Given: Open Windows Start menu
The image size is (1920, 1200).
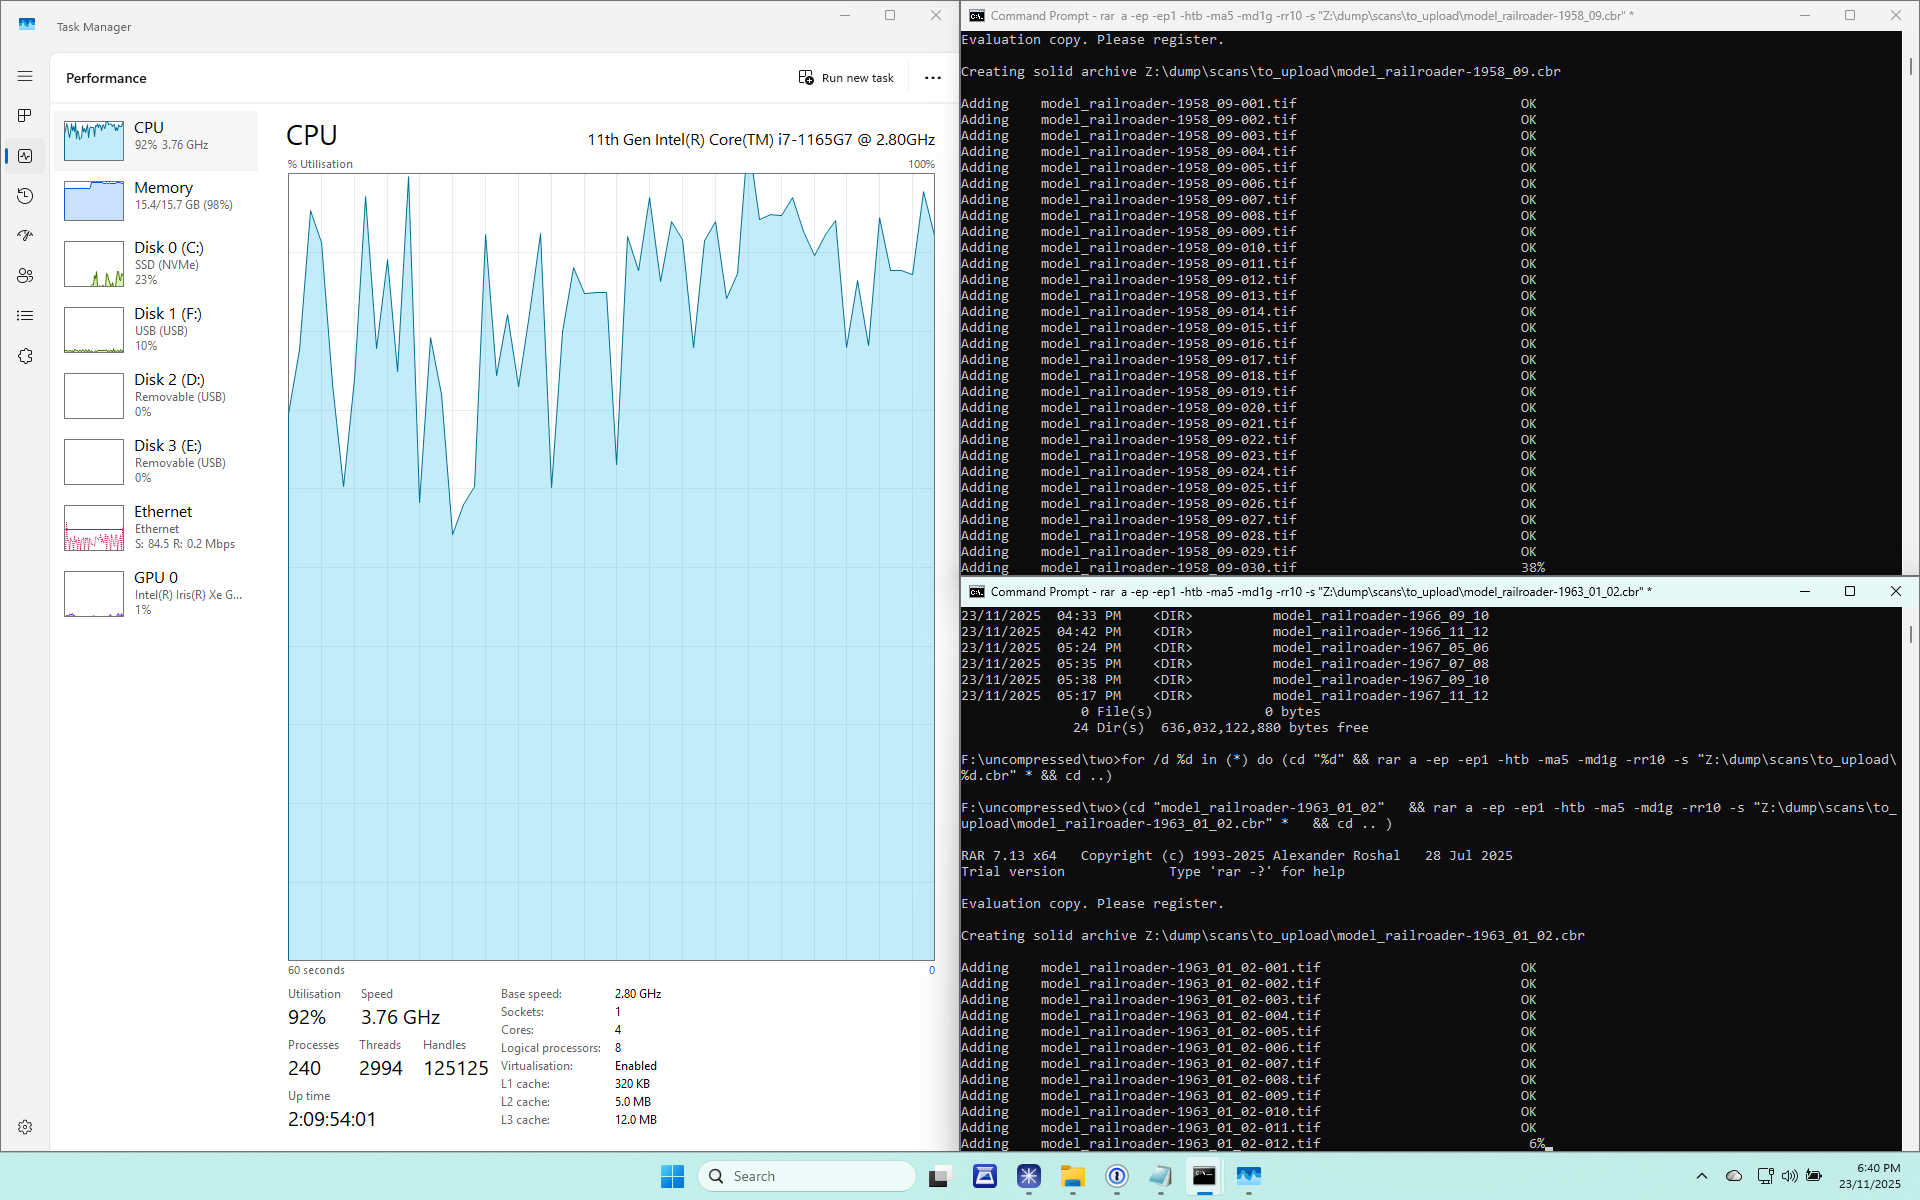Looking at the screenshot, I should click(672, 1176).
